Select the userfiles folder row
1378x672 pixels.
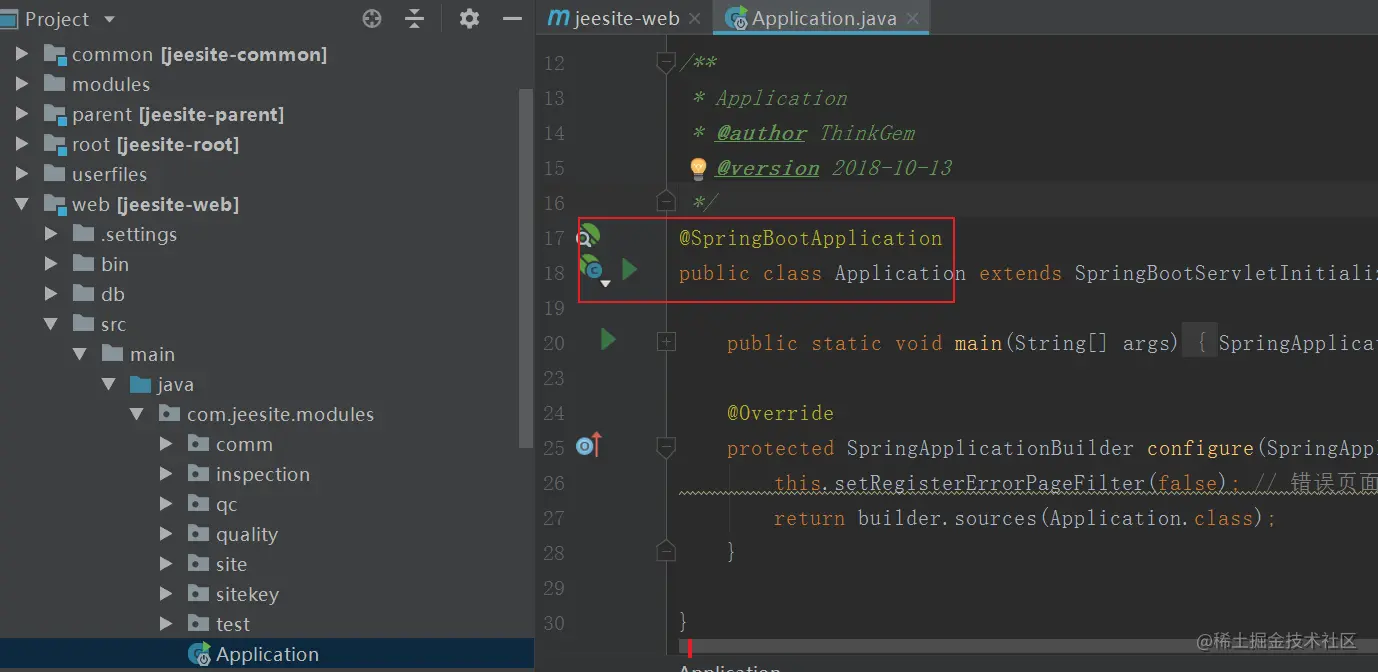267,174
